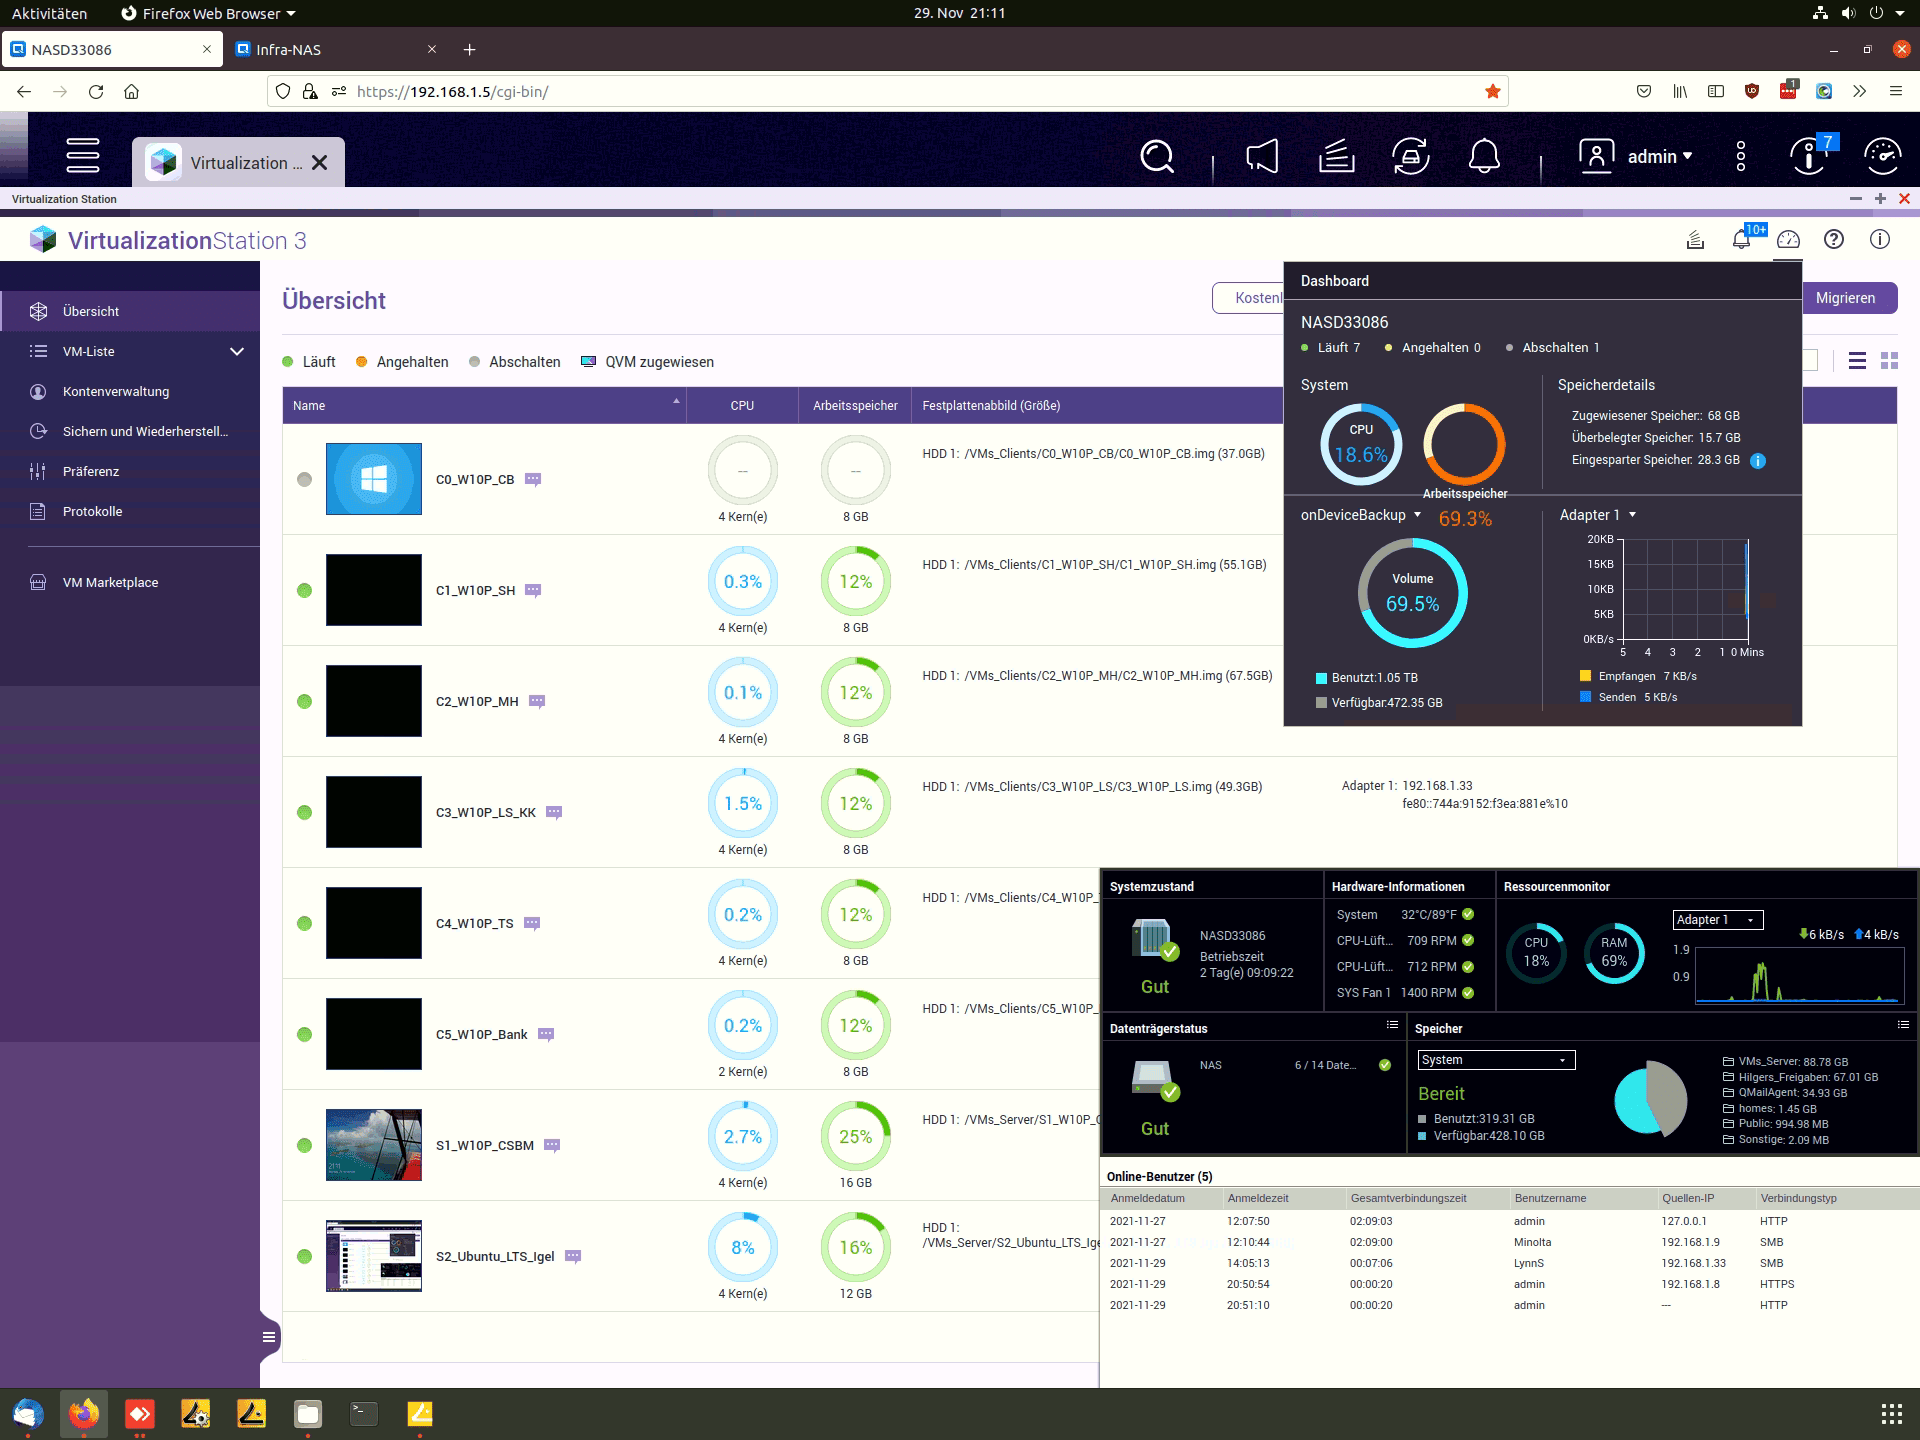
Task: Bookmark star in Firefox address bar
Action: click(1493, 91)
